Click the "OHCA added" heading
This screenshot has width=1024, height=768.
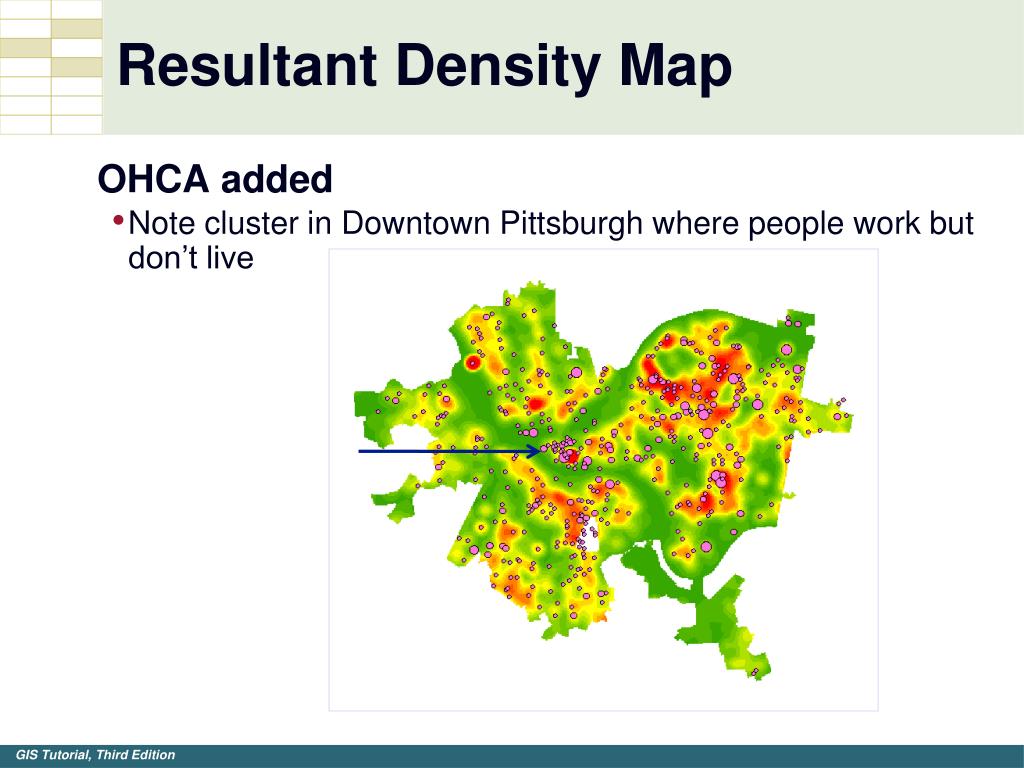point(215,179)
